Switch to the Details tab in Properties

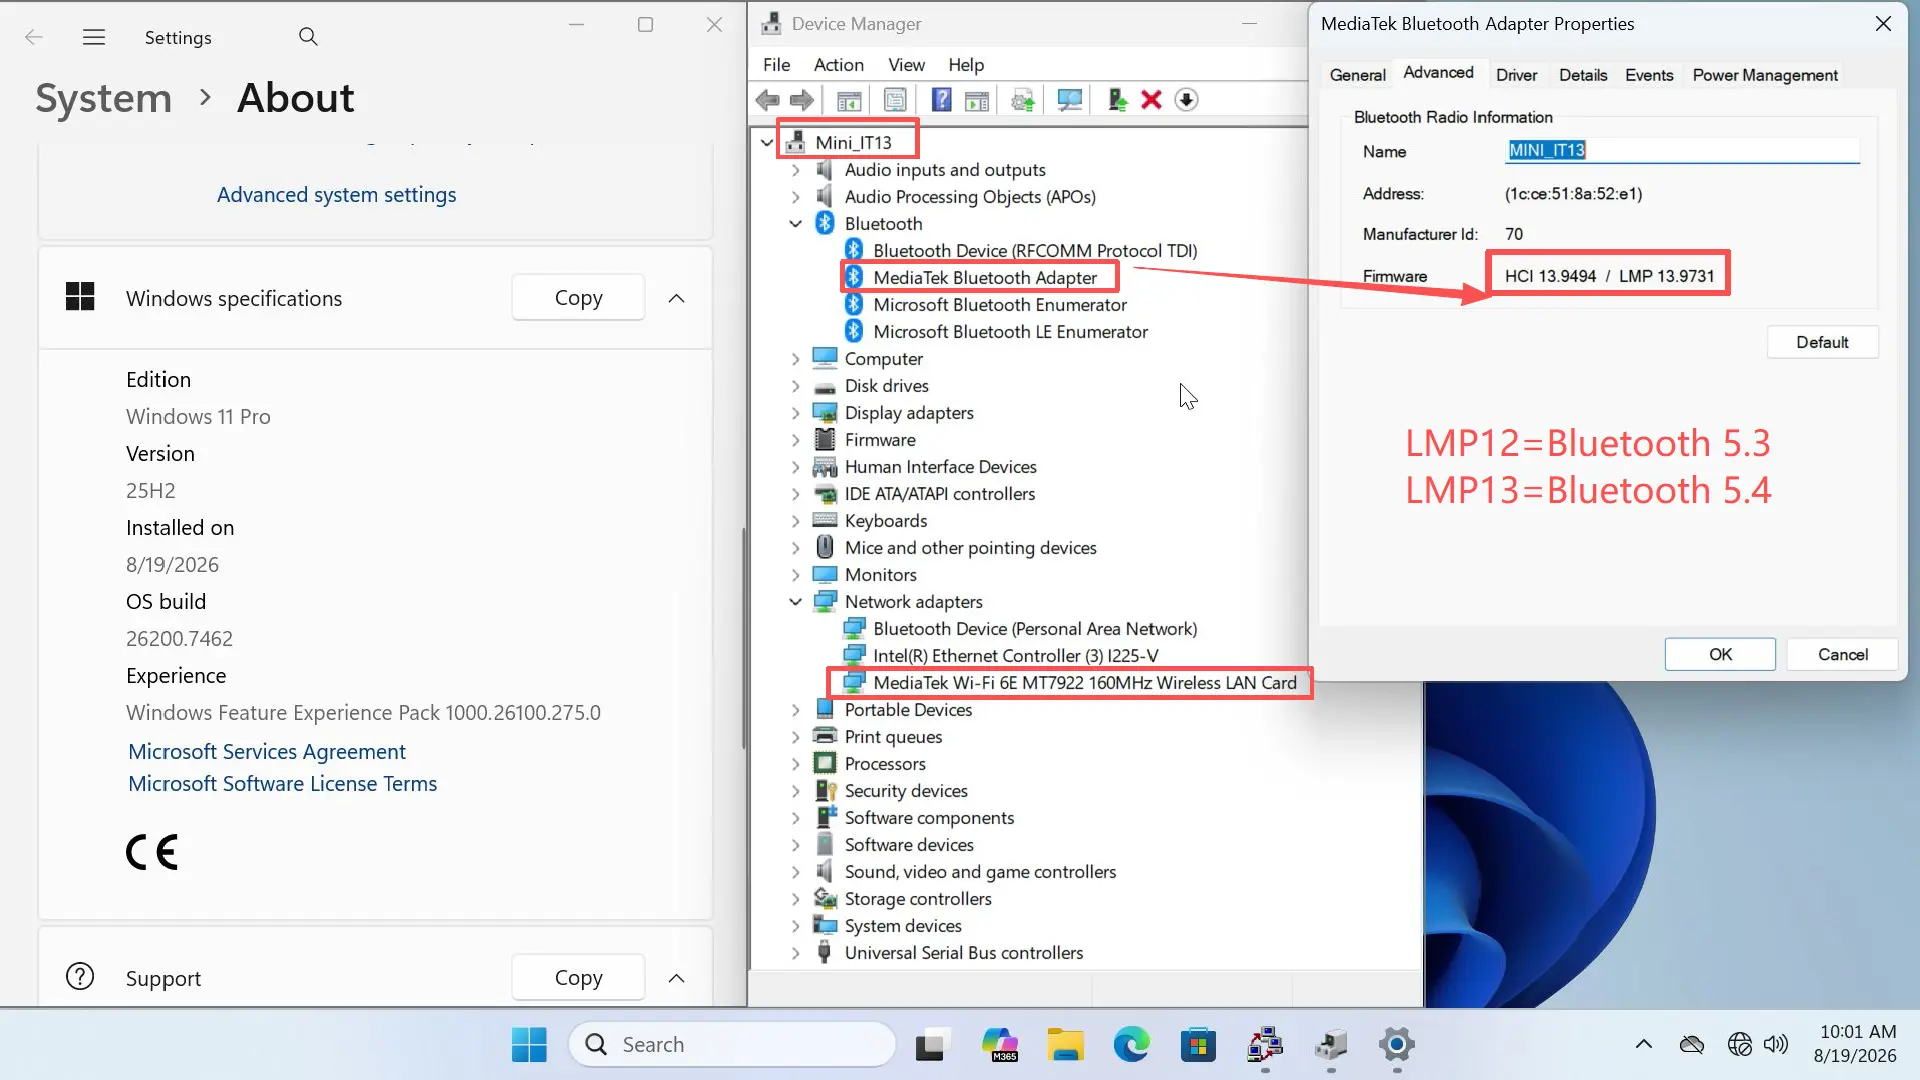pos(1582,75)
